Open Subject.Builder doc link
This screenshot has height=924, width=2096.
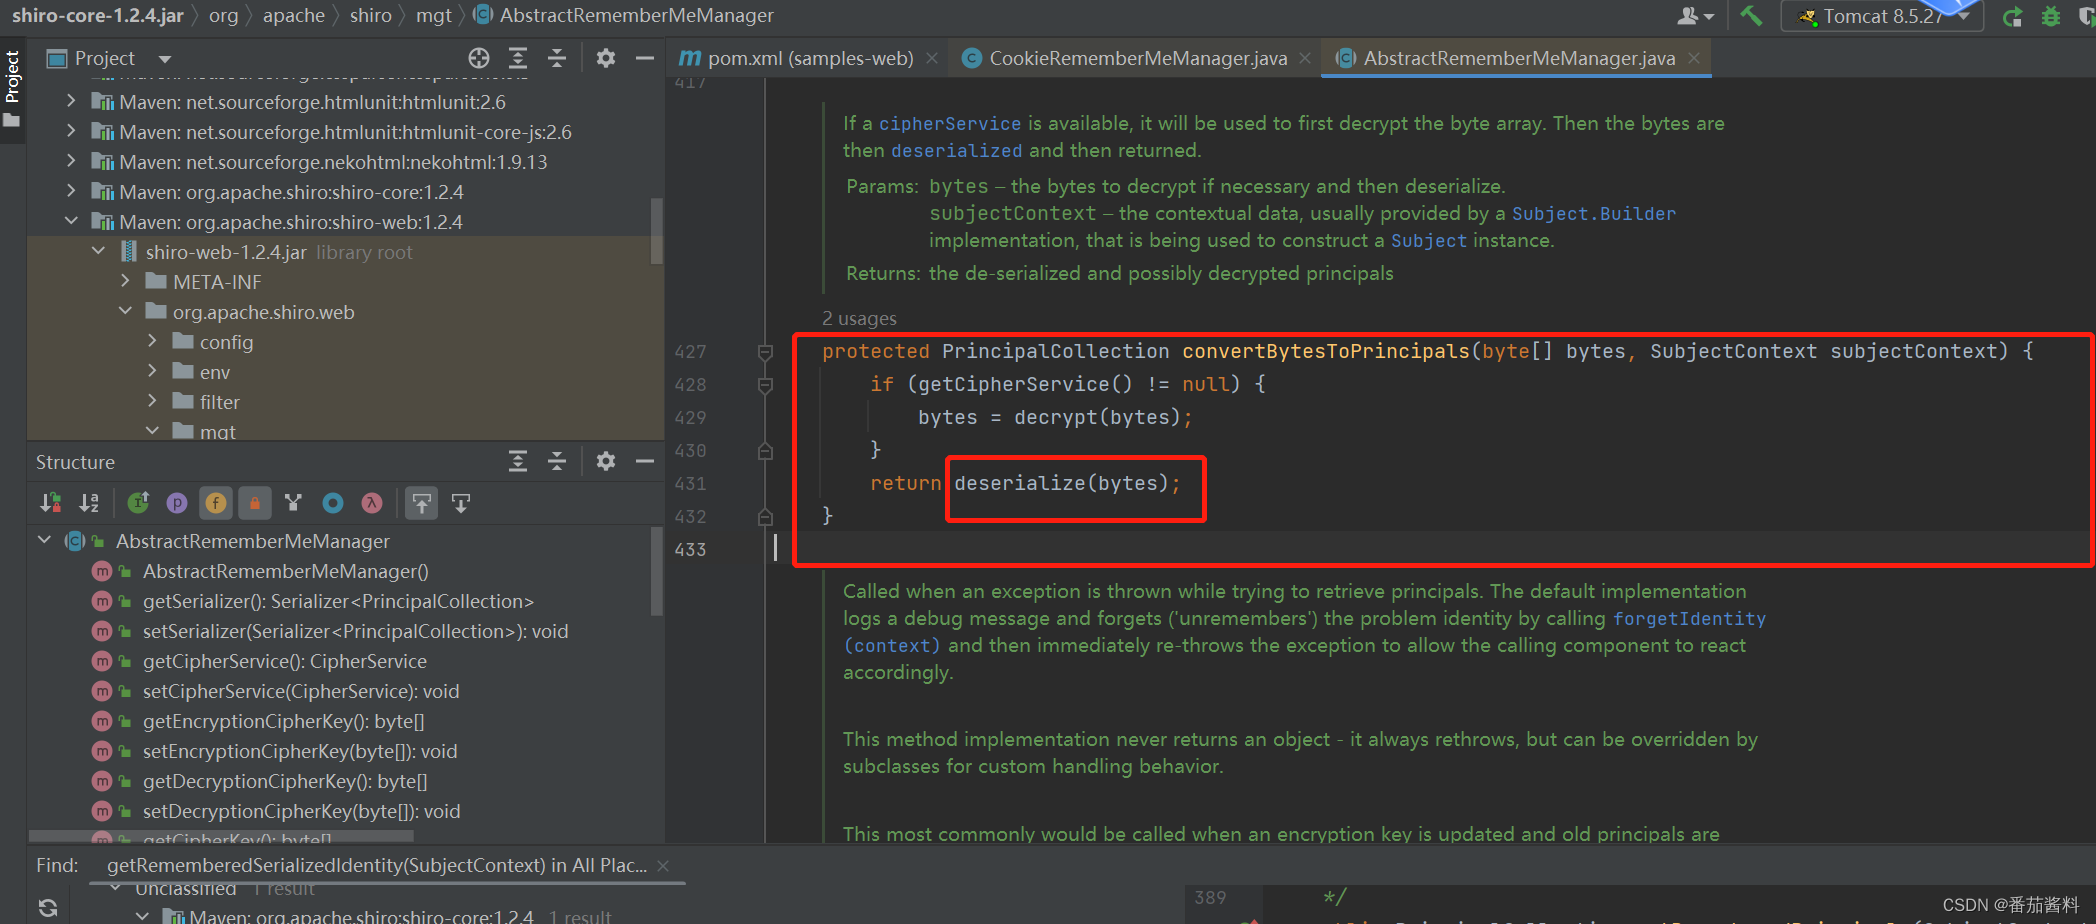(x=1593, y=213)
